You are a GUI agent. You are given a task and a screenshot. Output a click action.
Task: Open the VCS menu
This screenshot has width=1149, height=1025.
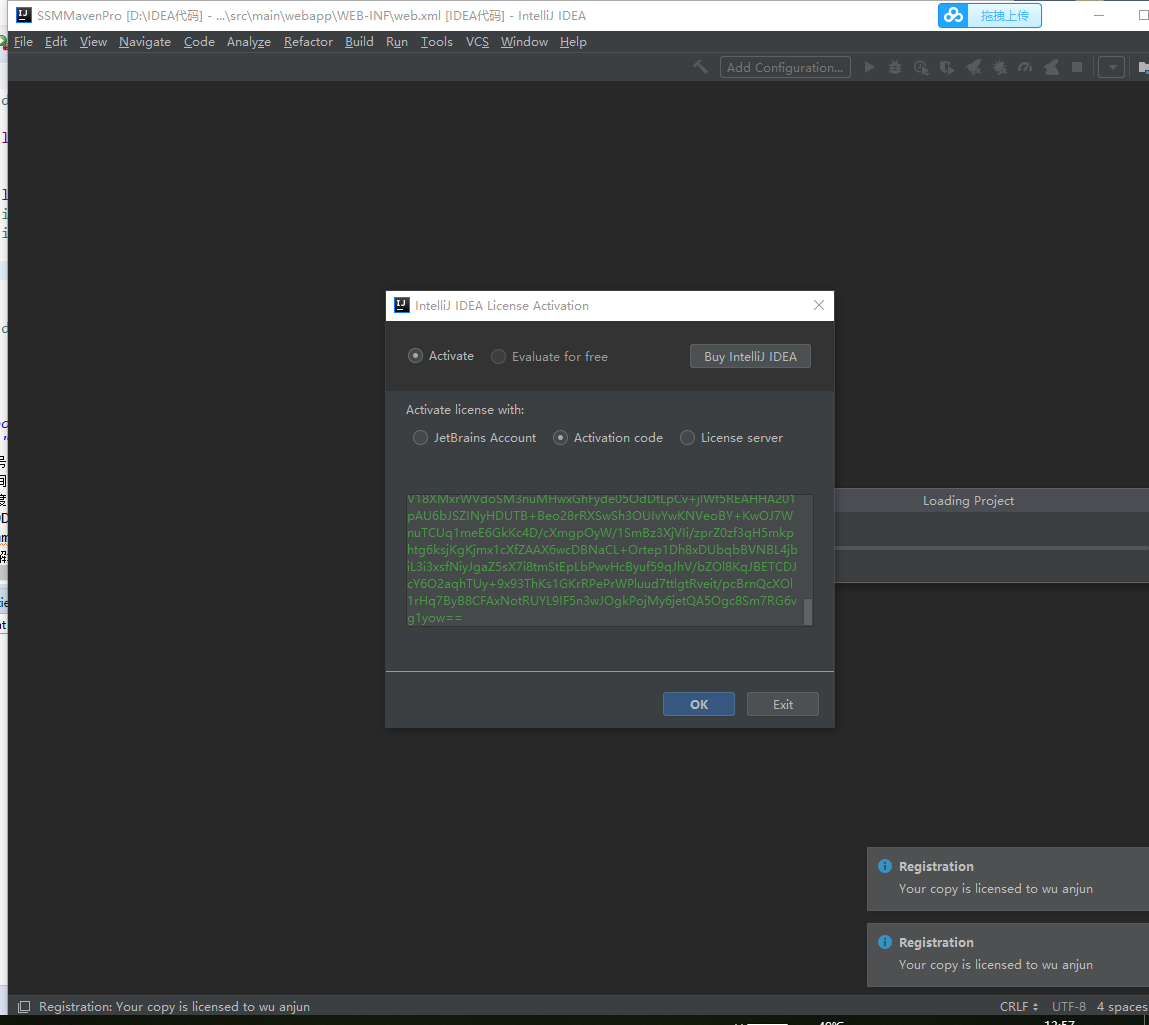pos(477,42)
